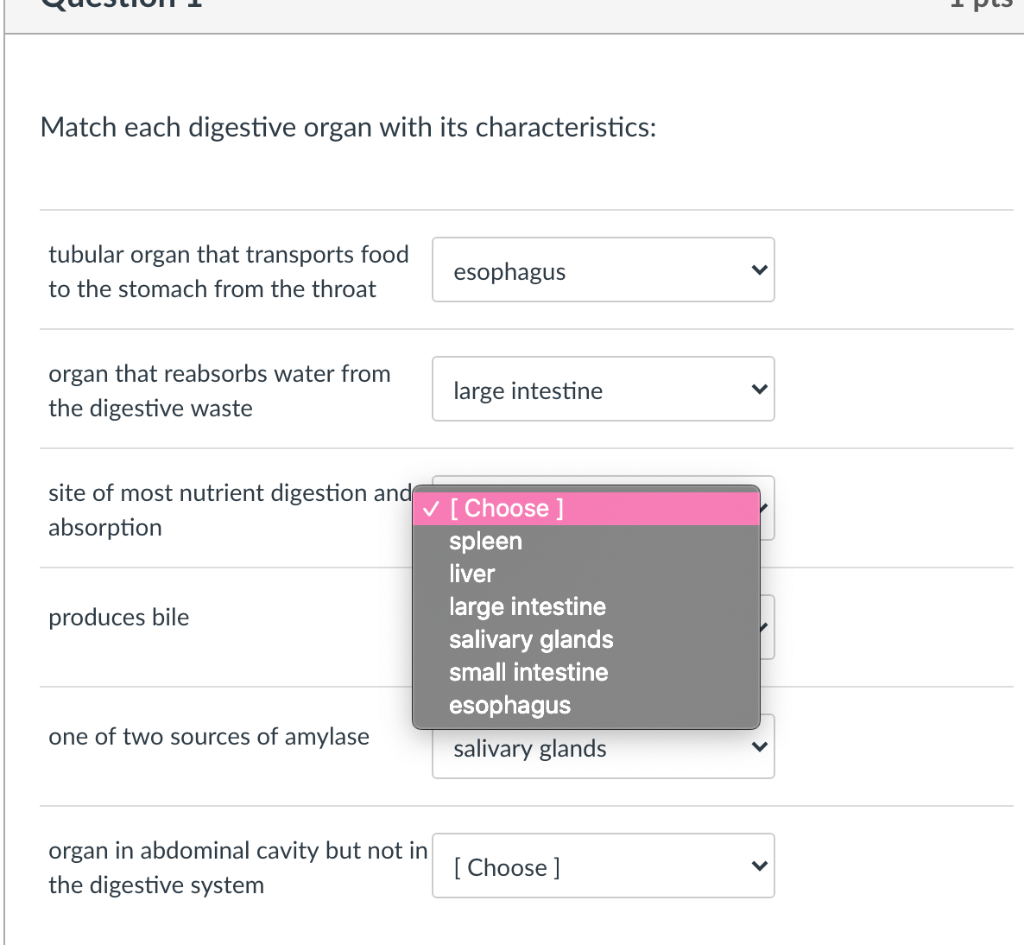Click the chevron on the amylase dropdown

point(759,749)
